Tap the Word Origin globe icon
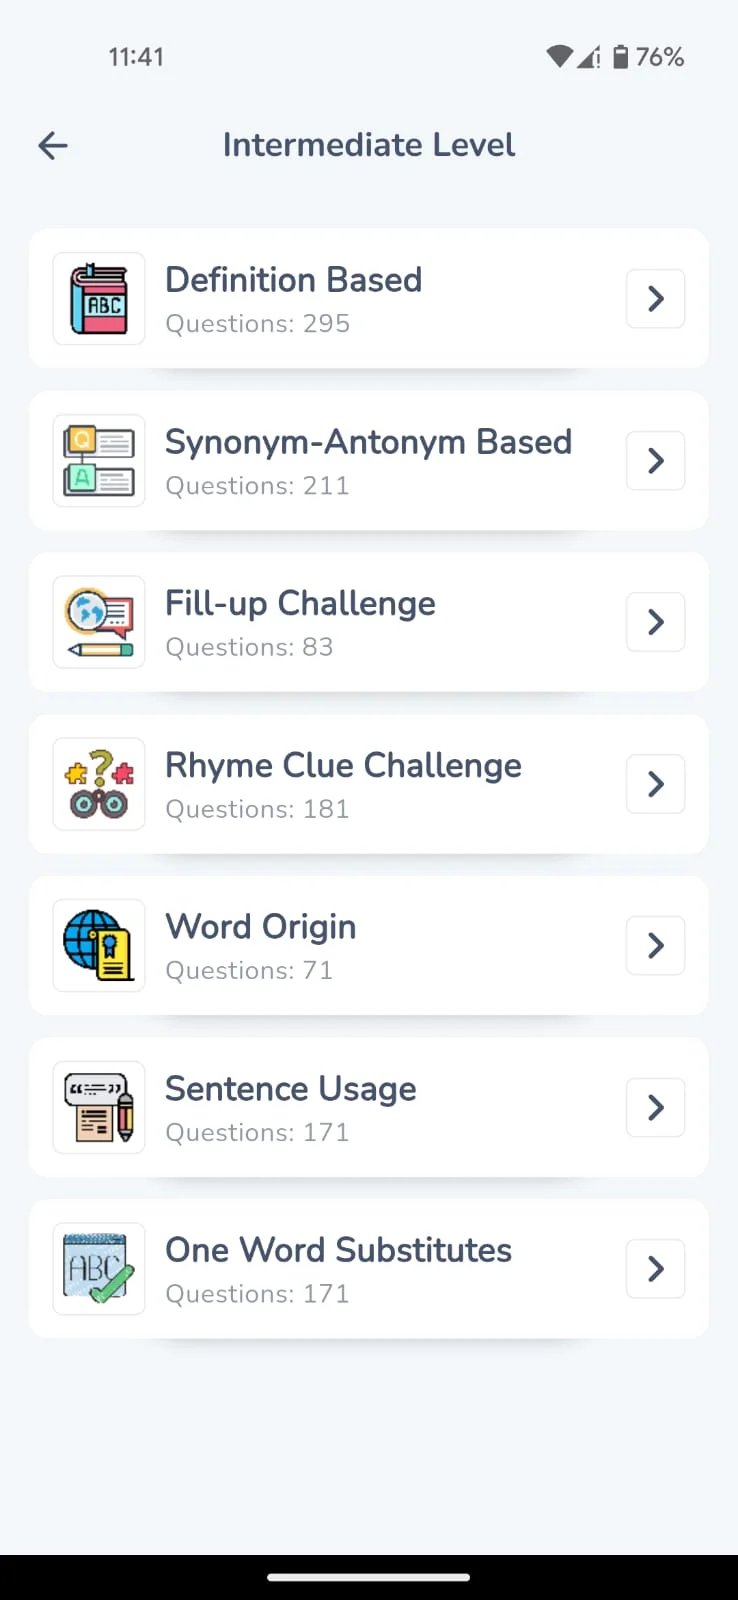This screenshot has width=738, height=1600. [99, 946]
